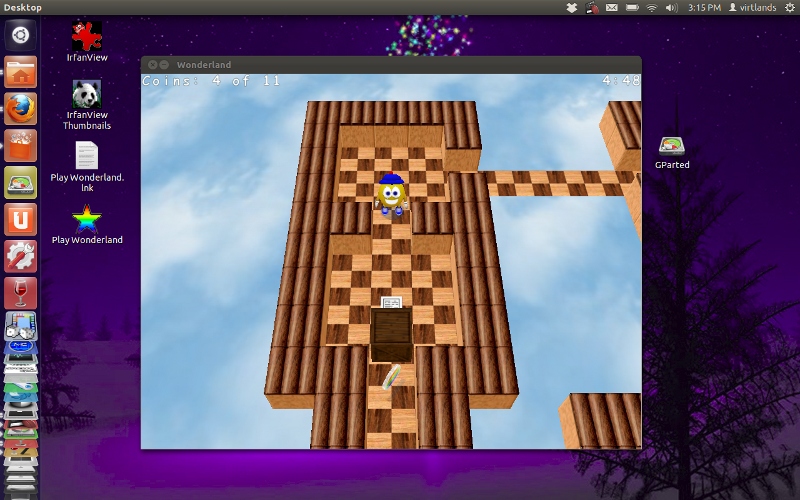Viewport: 800px width, 500px height.
Task: Click the 4:48 game timer
Action: tap(620, 81)
